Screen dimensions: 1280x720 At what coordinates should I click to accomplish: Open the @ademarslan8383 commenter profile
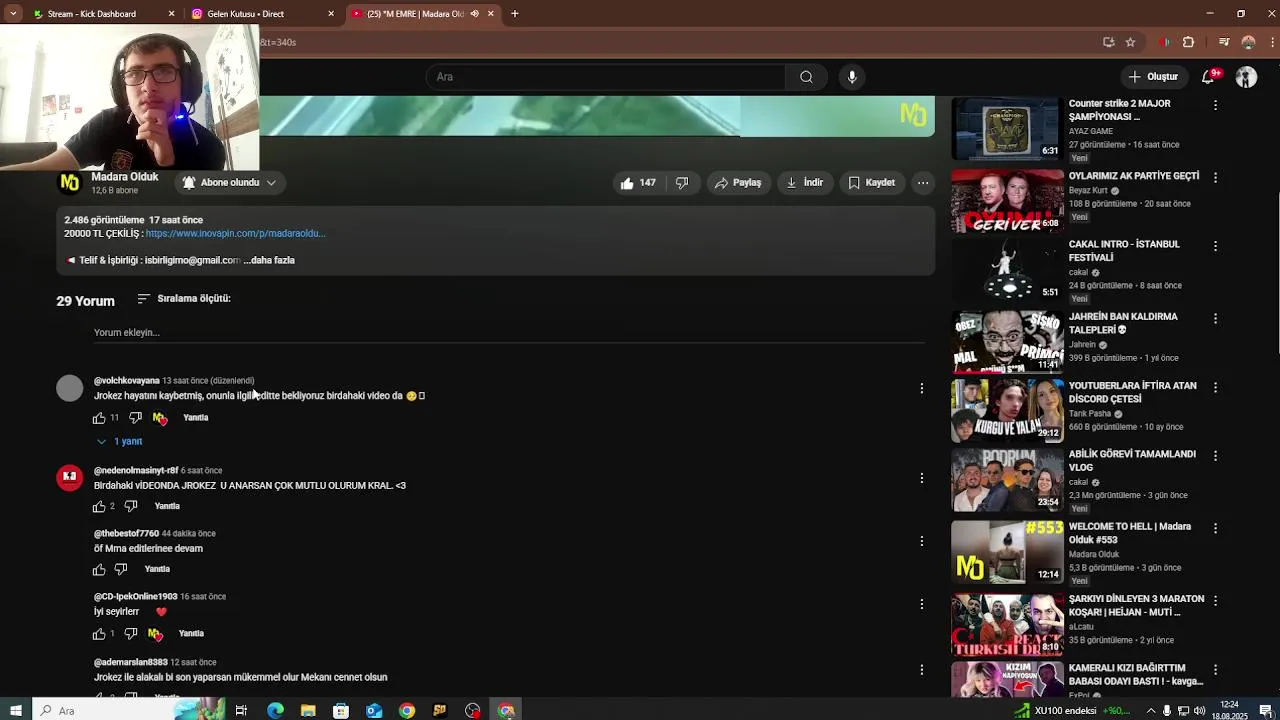coord(131,663)
